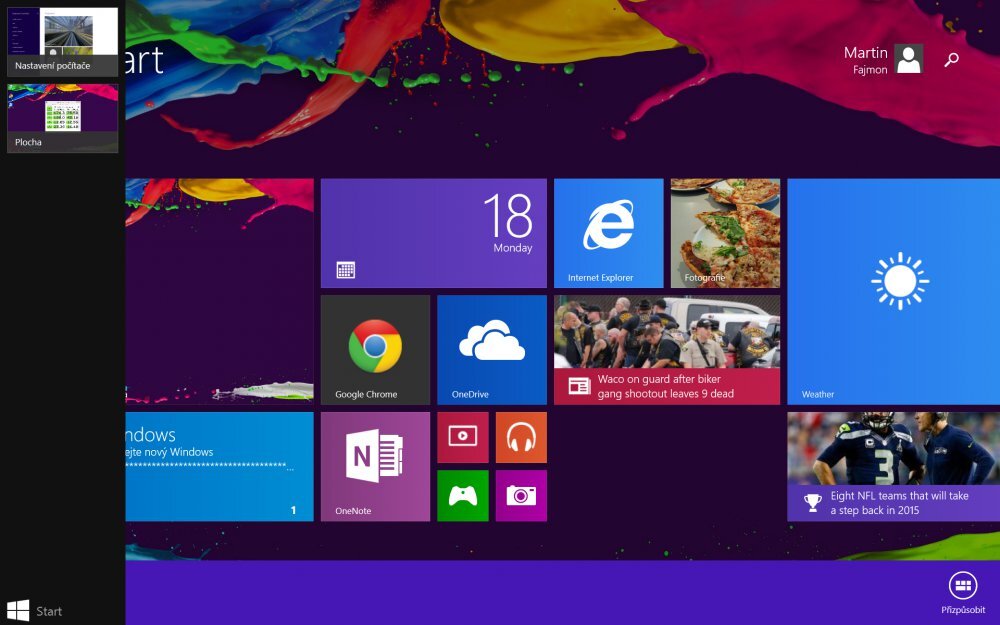
Task: Open the Calendar tile showing 18 Monday
Action: (434, 233)
